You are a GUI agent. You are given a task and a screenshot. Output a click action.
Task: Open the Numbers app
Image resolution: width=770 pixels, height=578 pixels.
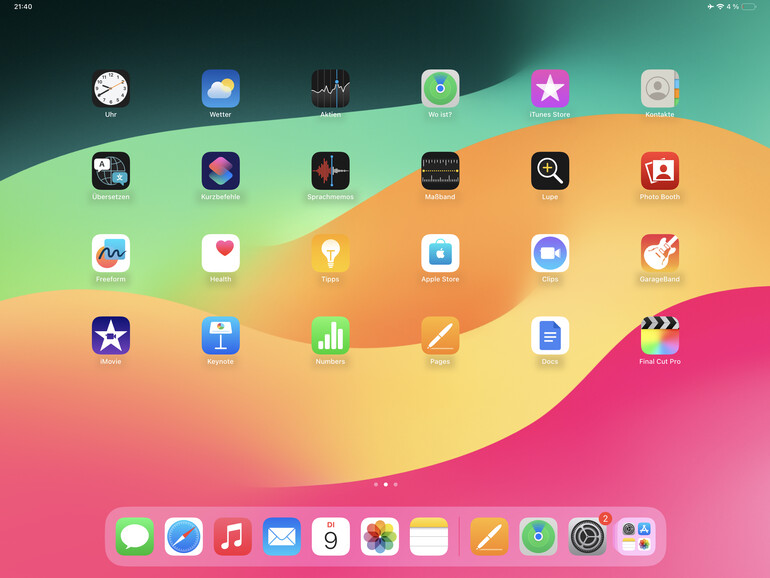click(x=330, y=335)
